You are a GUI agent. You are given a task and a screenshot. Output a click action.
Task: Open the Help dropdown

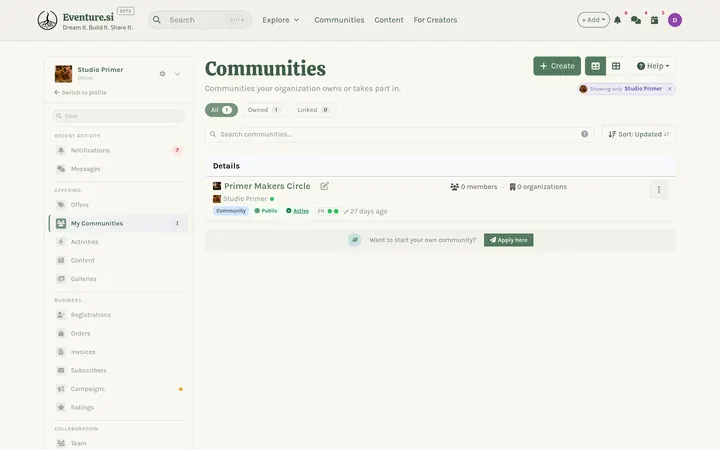click(652, 66)
